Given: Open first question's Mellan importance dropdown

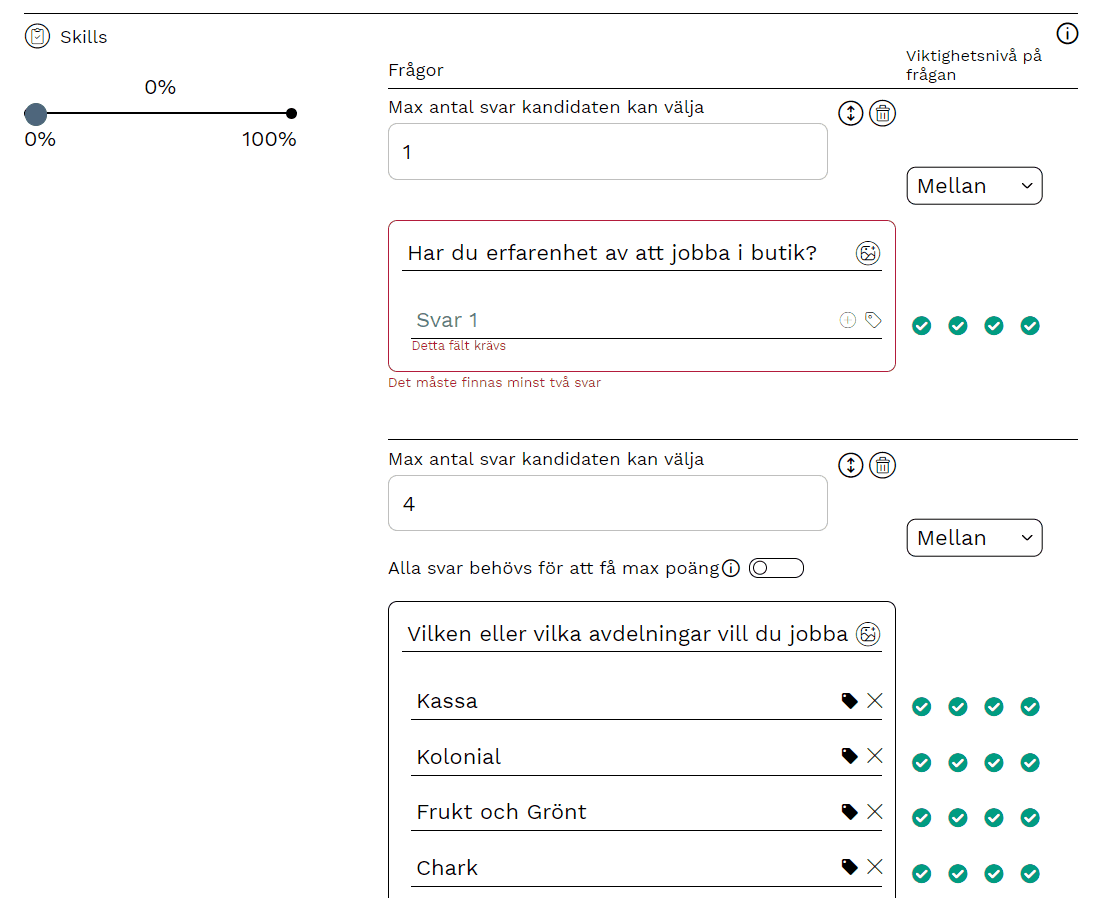Looking at the screenshot, I should pos(974,186).
